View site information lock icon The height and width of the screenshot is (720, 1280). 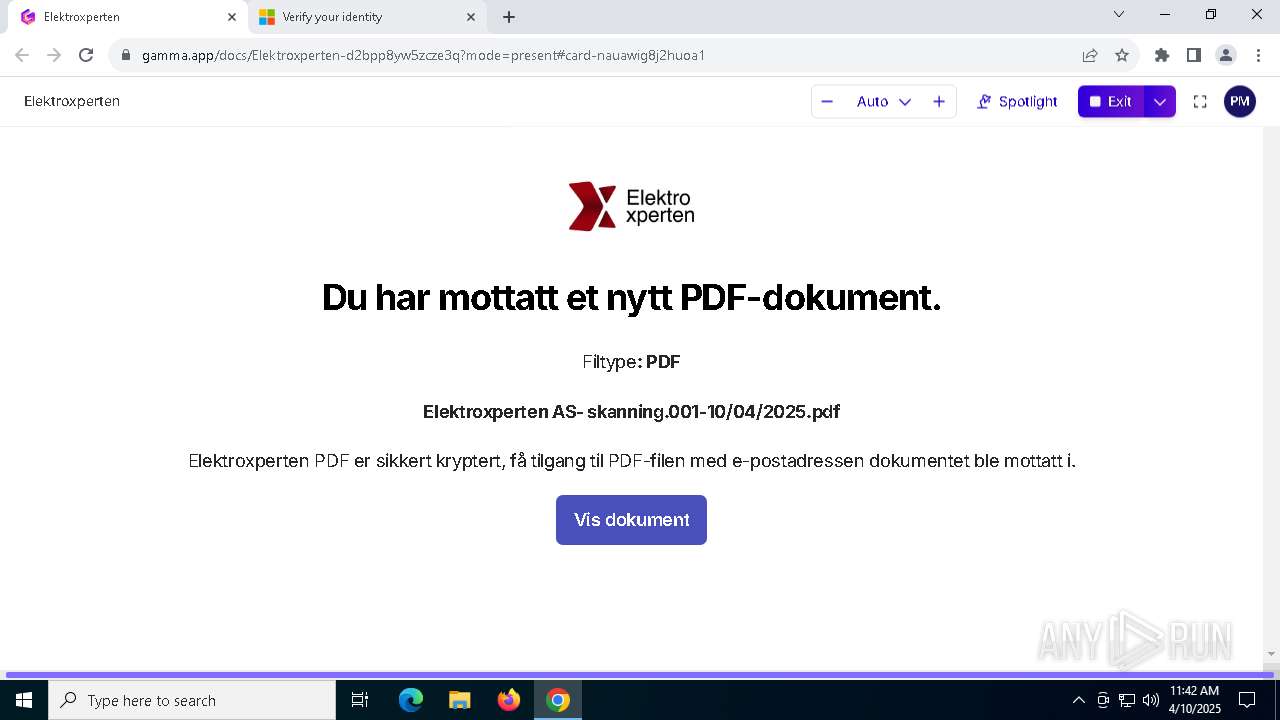125,55
